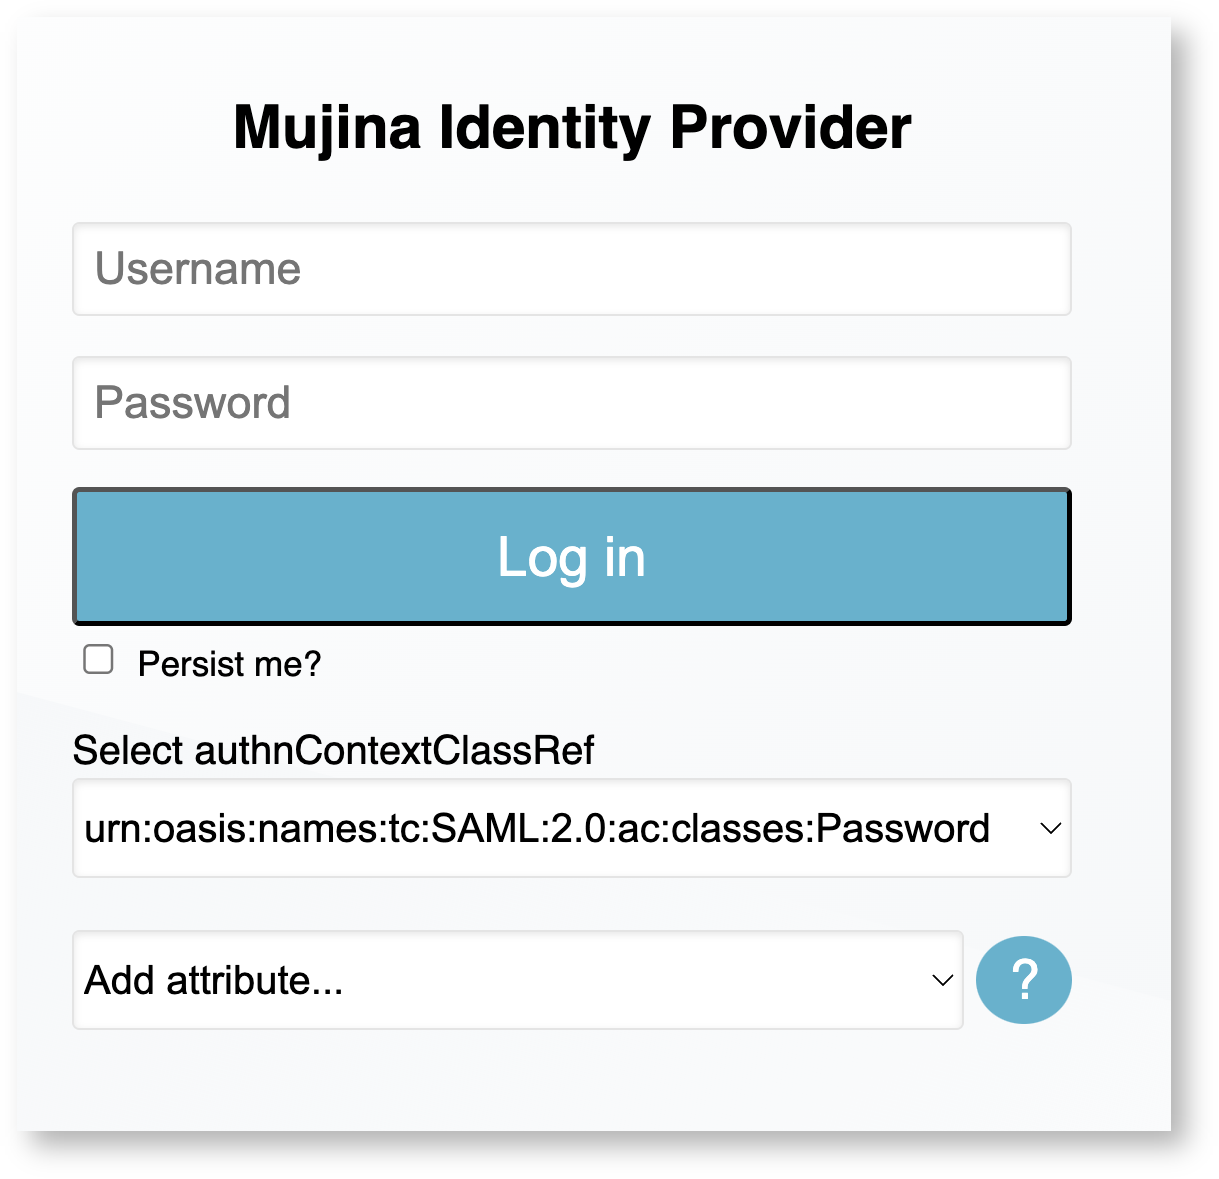The width and height of the screenshot is (1219, 1179).
Task: Click the 'Persist me?' label text
Action: click(x=229, y=664)
